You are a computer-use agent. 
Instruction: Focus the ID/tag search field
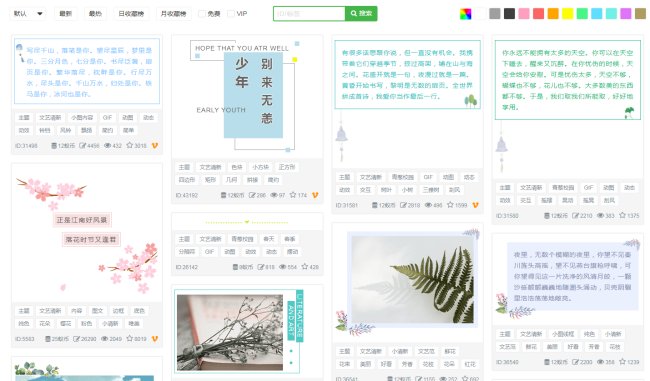pos(309,14)
